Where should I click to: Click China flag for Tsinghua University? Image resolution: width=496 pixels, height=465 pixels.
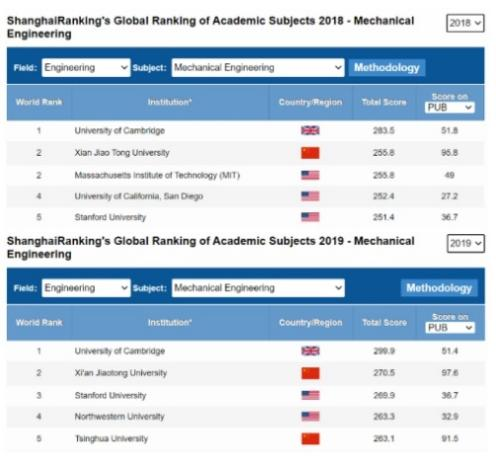click(x=310, y=439)
